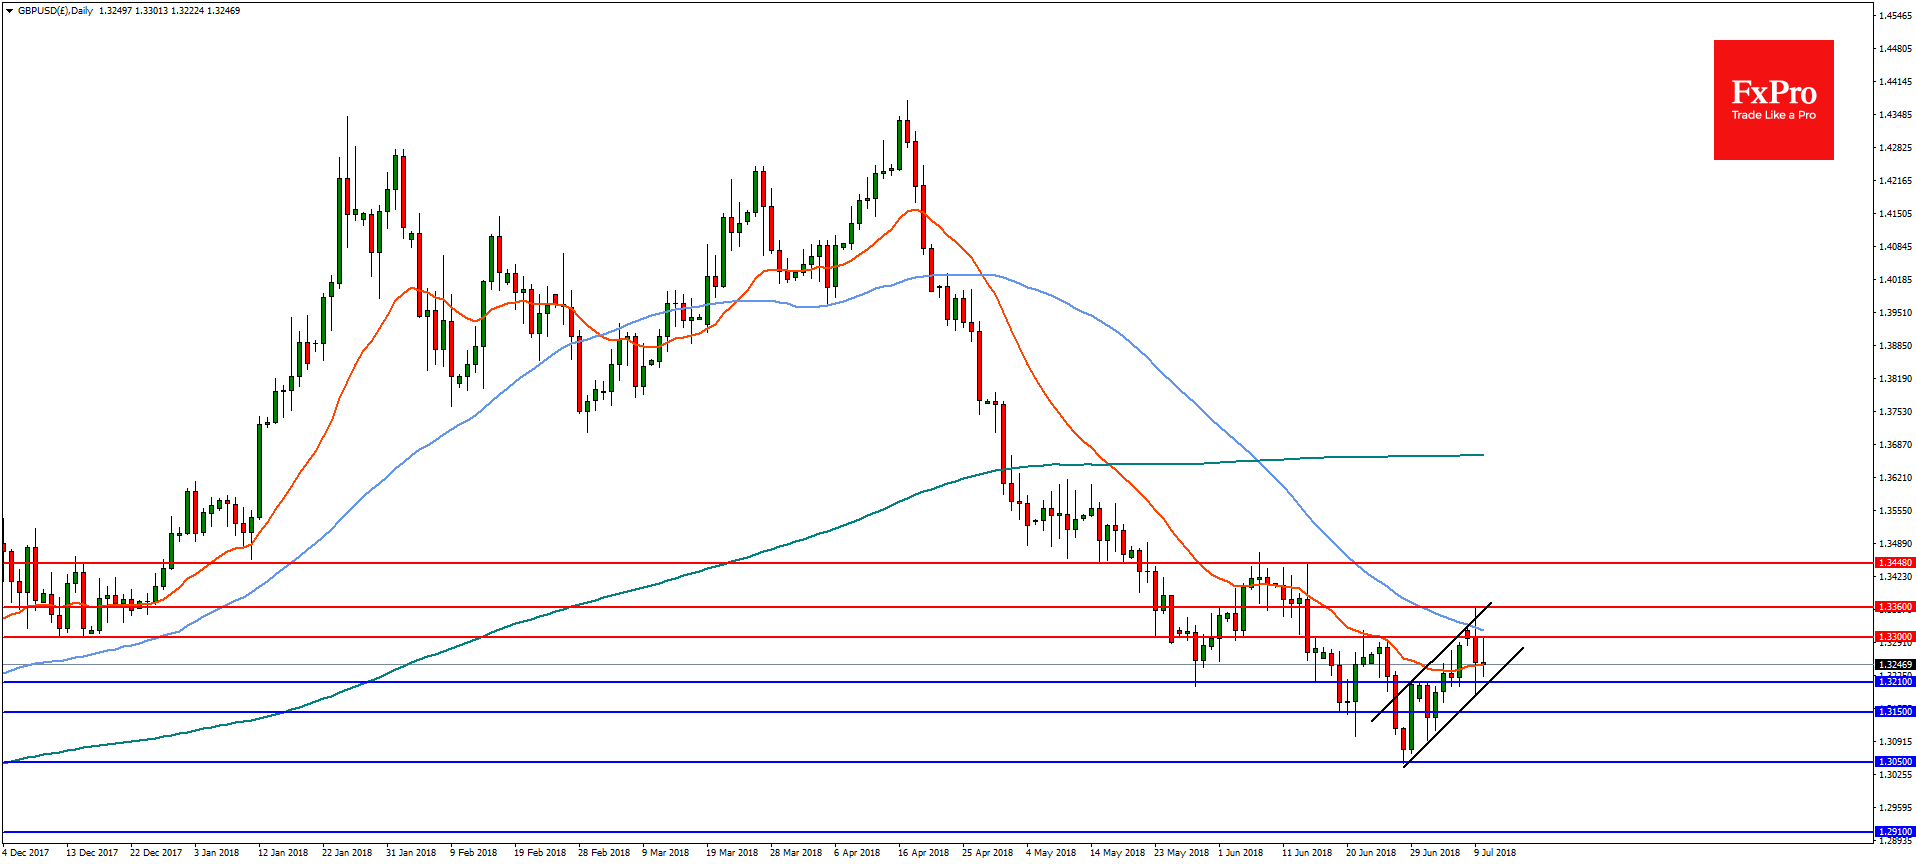Select the 1.29100 blue price label
Screen dimensions: 1916x864
click(x=1894, y=832)
